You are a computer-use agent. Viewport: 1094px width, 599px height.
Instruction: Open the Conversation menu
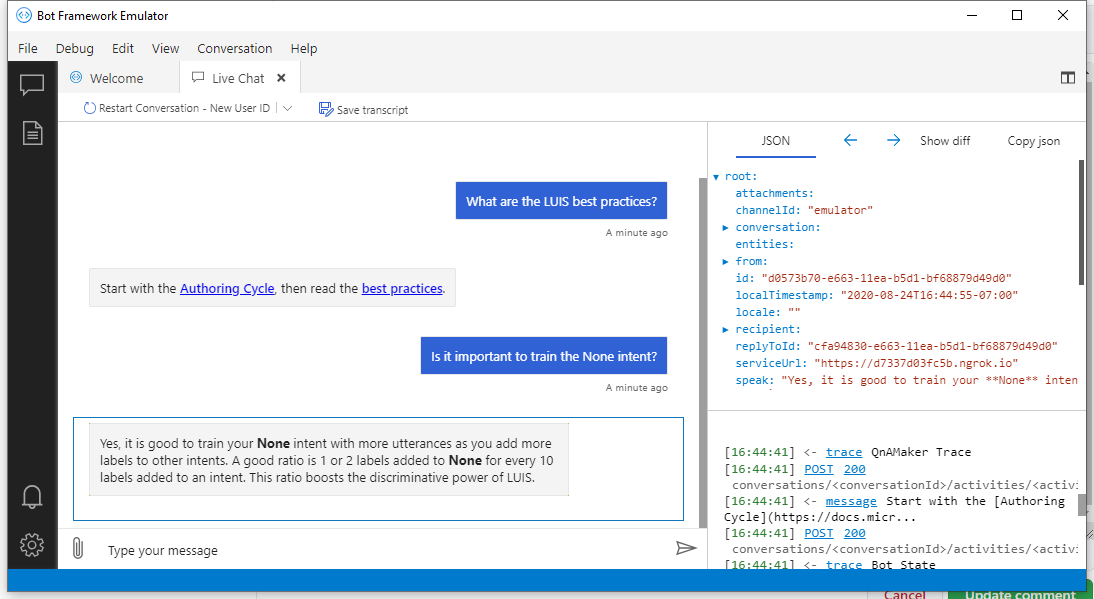coord(234,48)
